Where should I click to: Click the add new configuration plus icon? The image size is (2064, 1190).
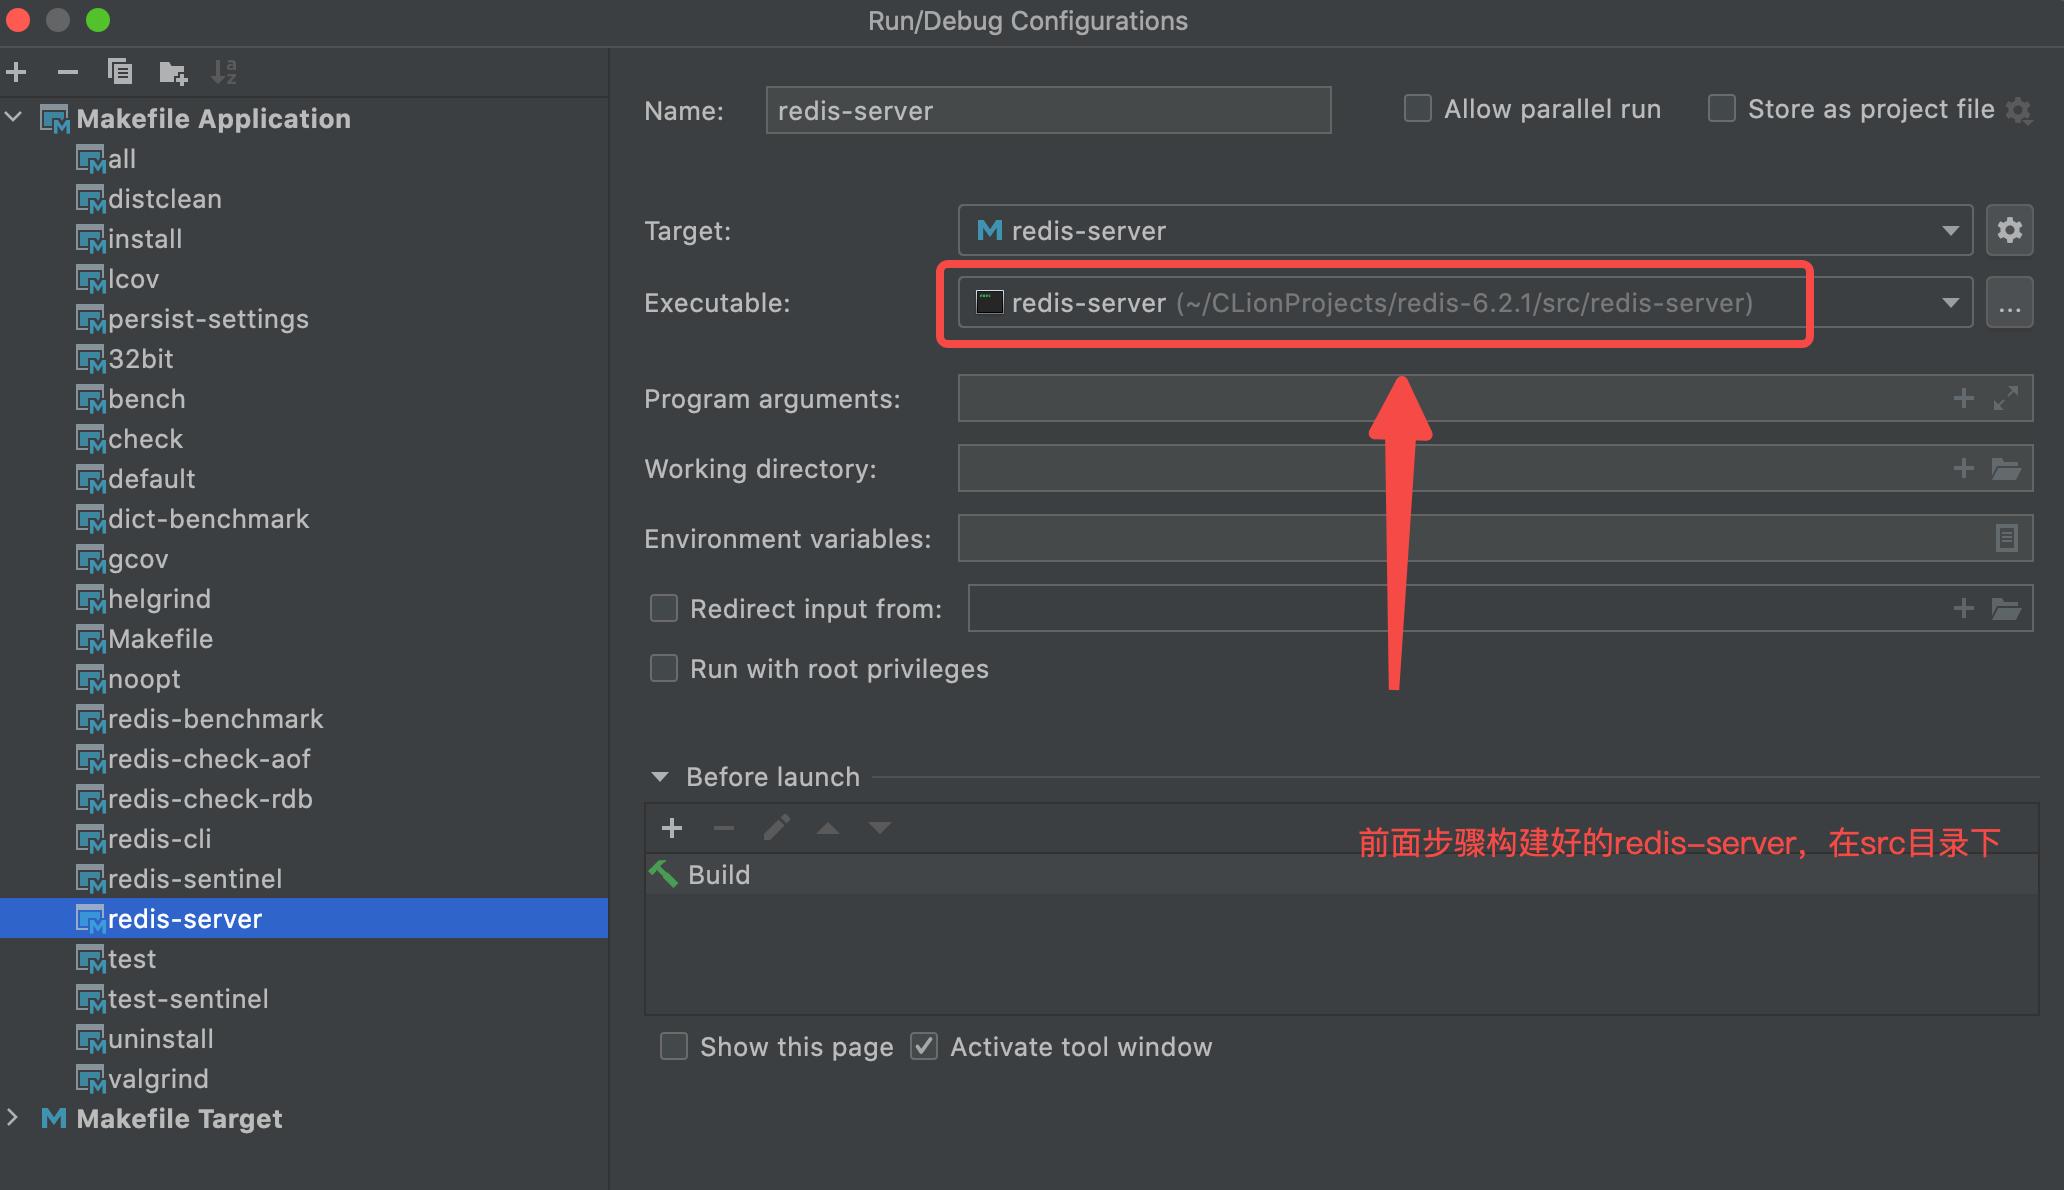(17, 72)
